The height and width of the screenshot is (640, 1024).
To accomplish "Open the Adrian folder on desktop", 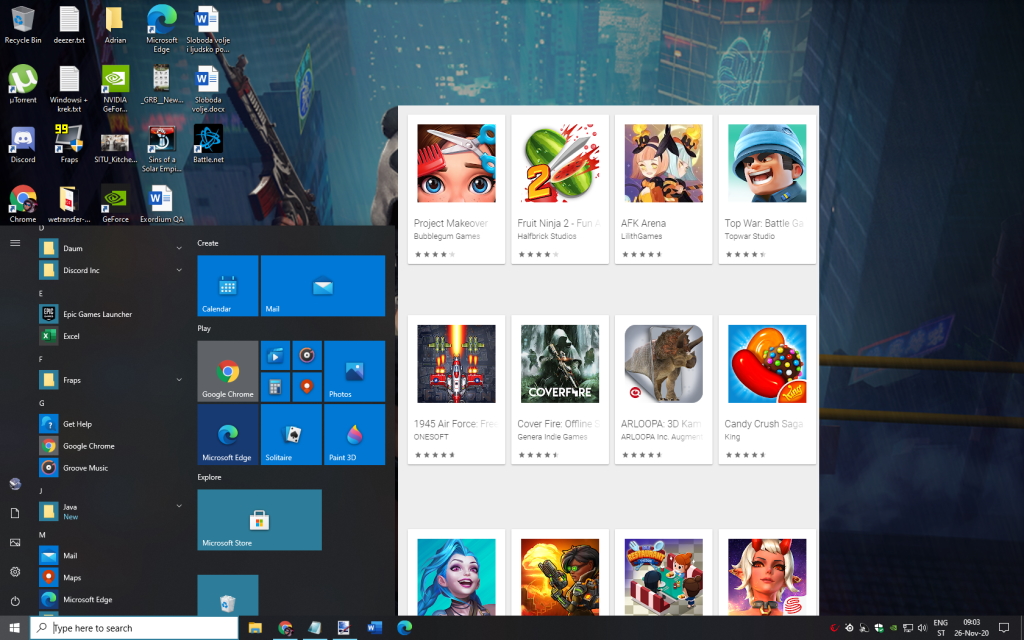I will [x=115, y=25].
